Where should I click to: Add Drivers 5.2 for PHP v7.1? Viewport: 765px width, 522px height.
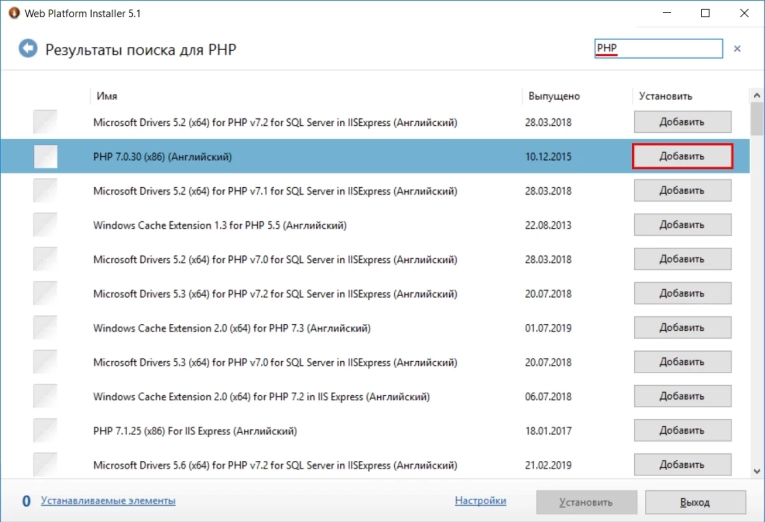coord(683,191)
